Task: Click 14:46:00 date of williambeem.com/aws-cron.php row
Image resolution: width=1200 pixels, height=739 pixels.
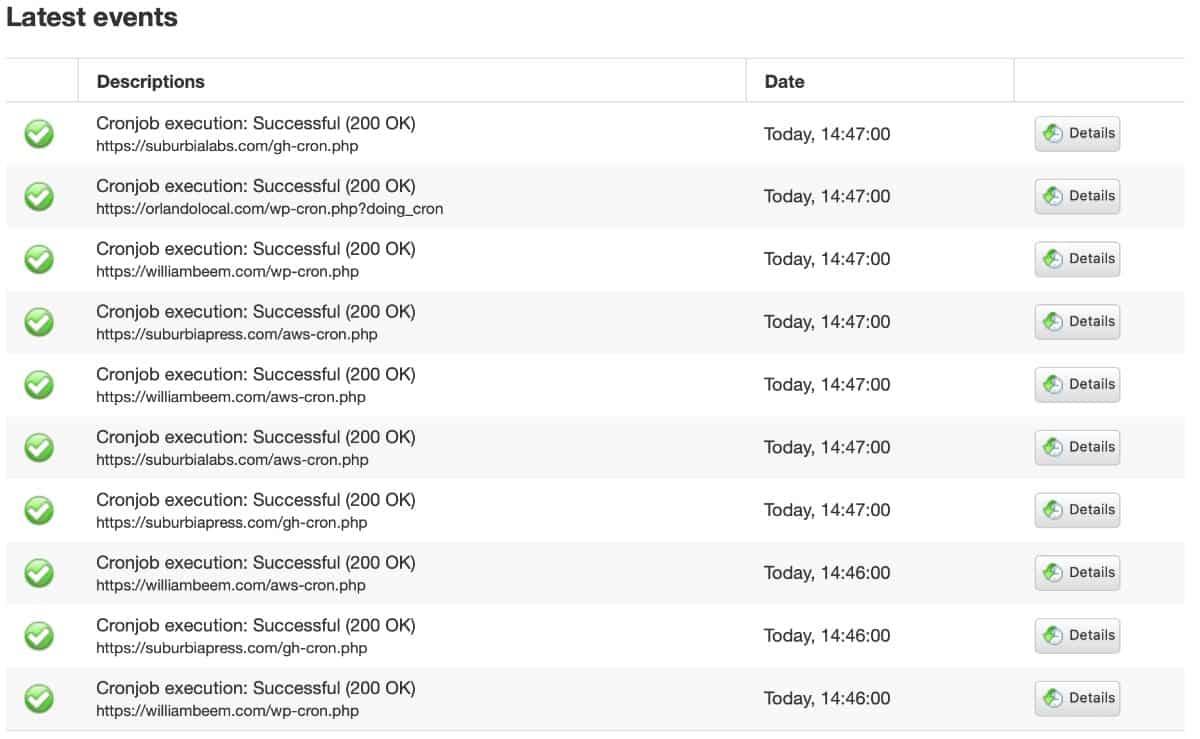Action: pos(827,573)
